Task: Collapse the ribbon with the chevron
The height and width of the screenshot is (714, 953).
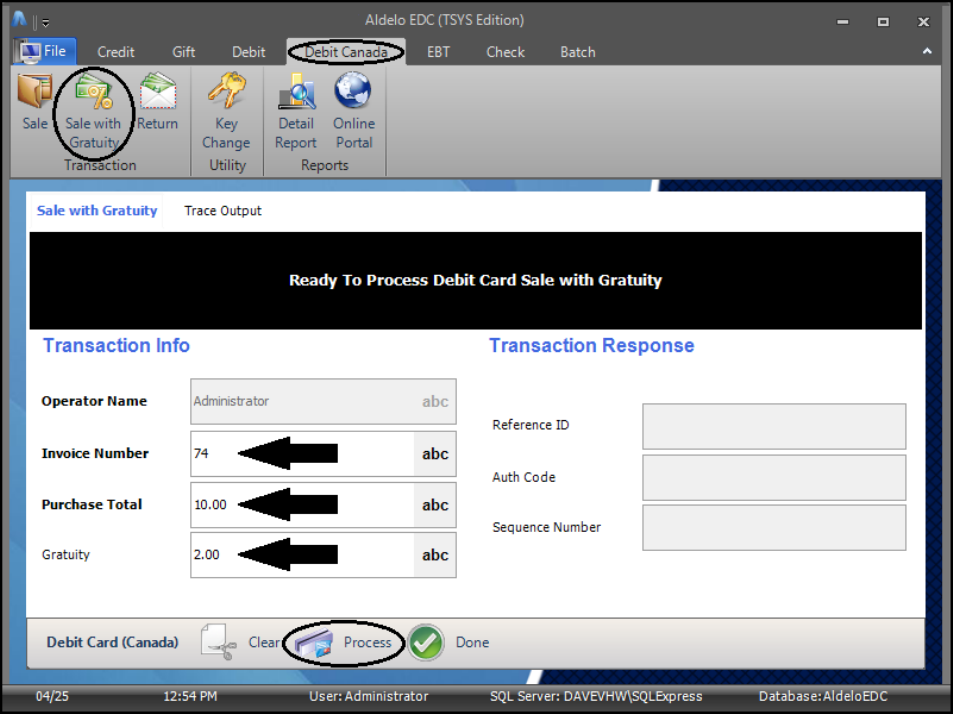Action: (x=927, y=52)
